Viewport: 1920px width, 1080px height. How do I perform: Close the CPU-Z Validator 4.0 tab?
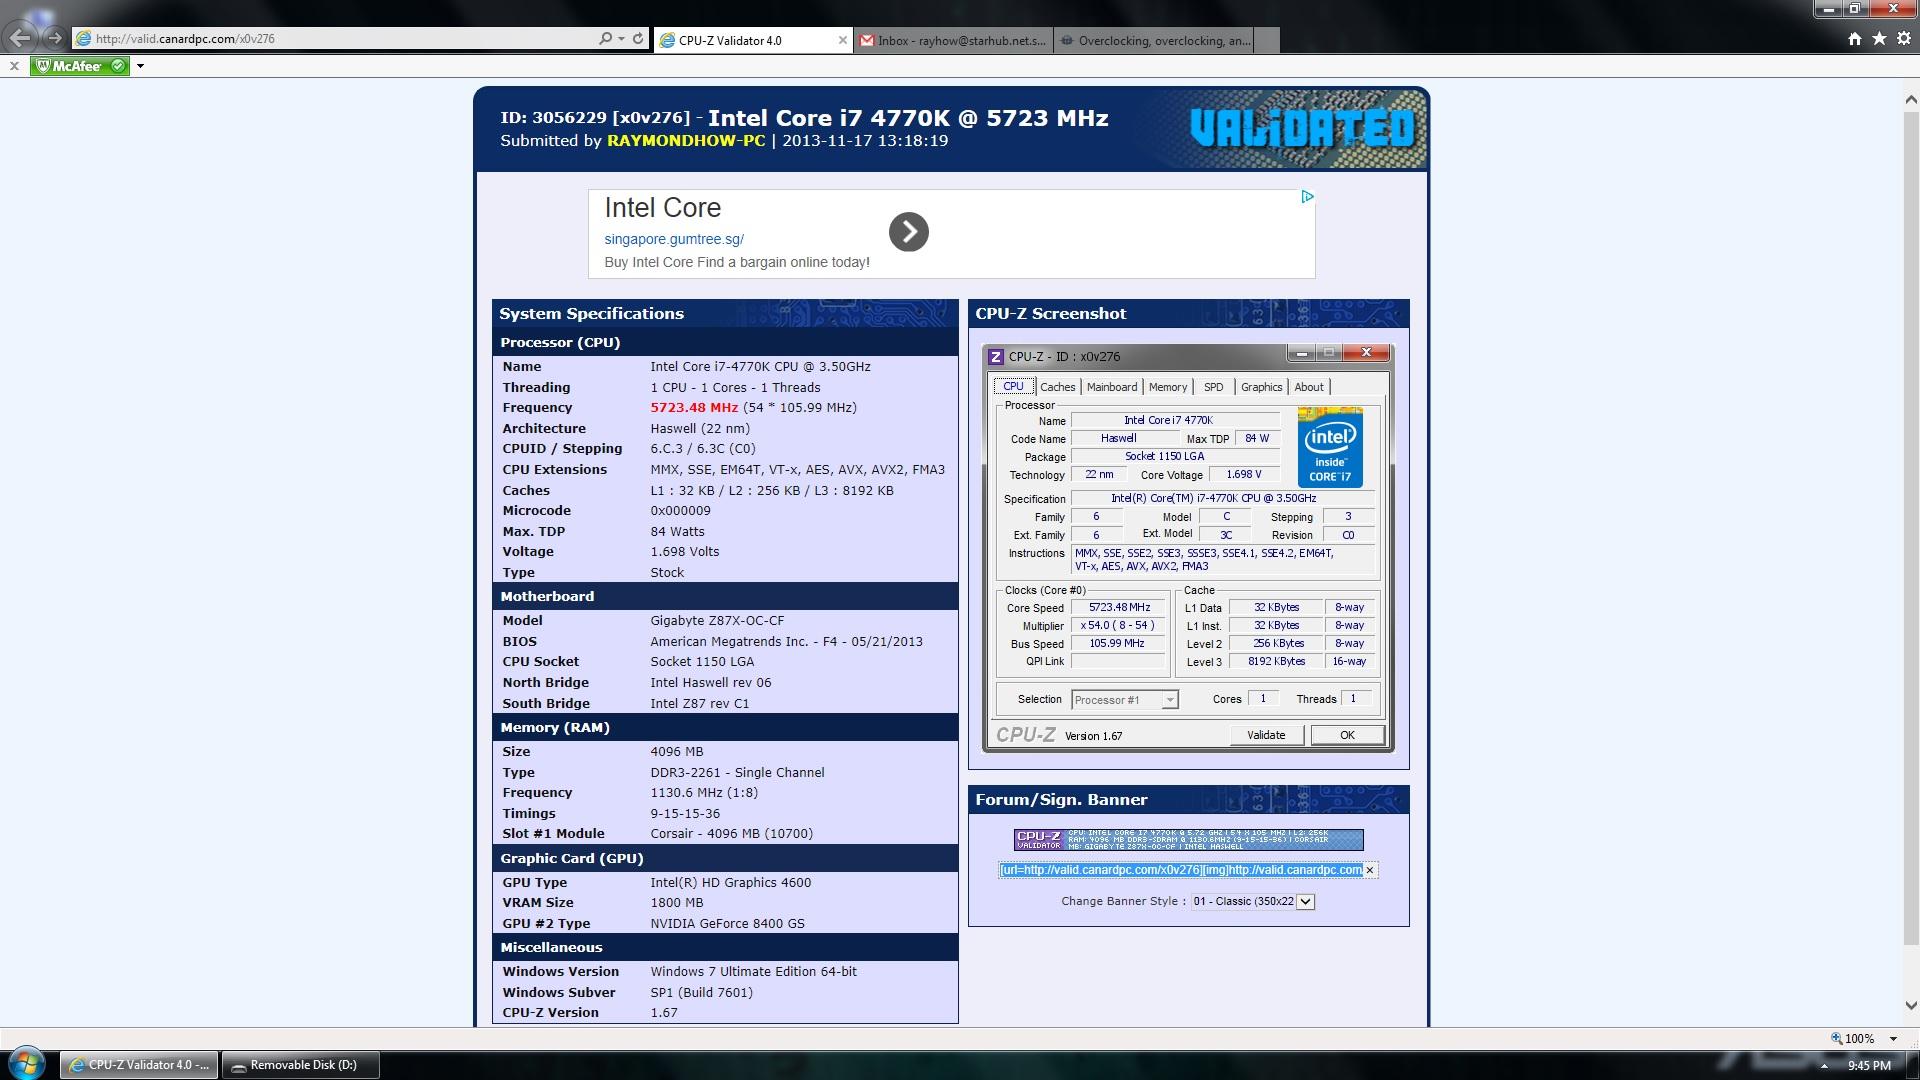coord(843,41)
